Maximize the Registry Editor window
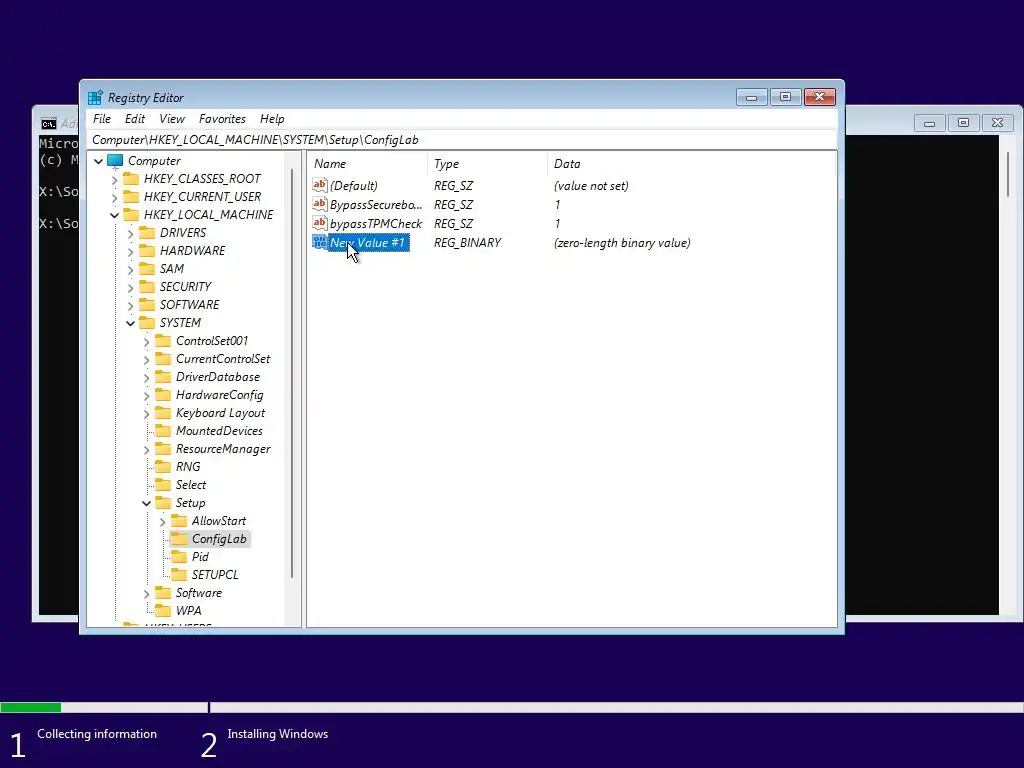 [x=785, y=97]
